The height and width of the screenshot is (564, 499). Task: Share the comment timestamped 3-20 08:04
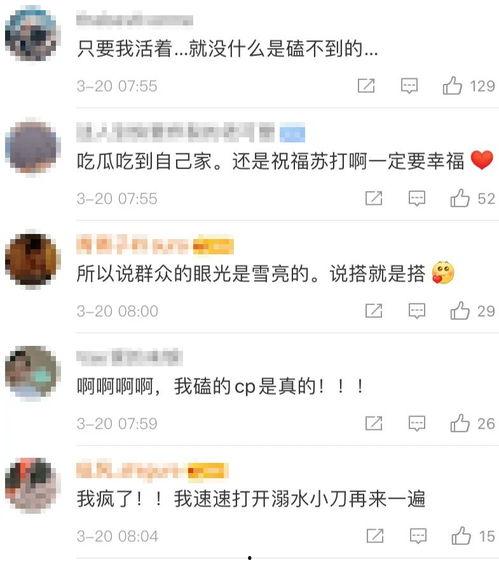[x=375, y=536]
